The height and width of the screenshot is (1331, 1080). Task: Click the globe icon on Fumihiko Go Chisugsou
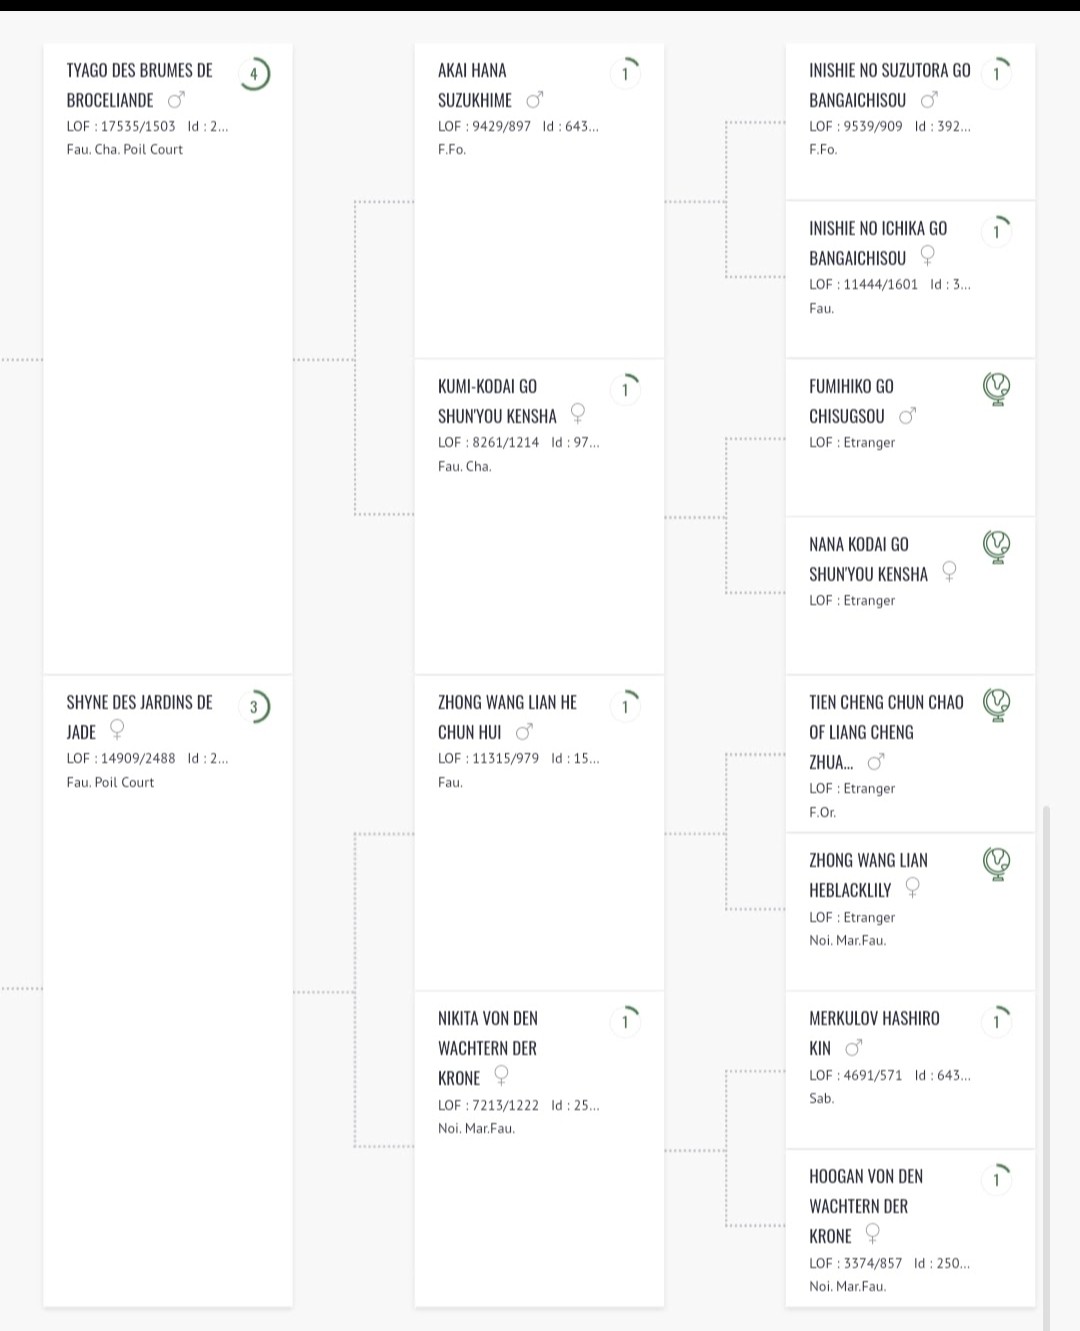click(997, 389)
